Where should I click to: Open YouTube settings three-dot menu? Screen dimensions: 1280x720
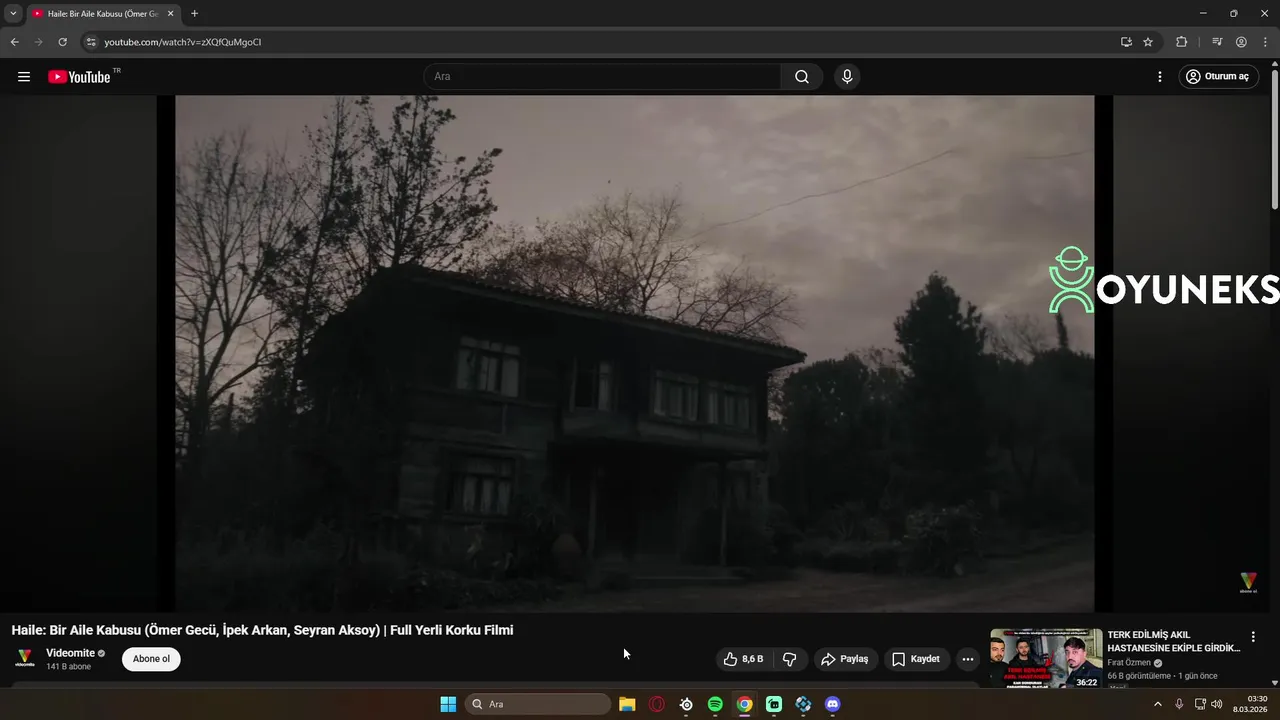1160,77
